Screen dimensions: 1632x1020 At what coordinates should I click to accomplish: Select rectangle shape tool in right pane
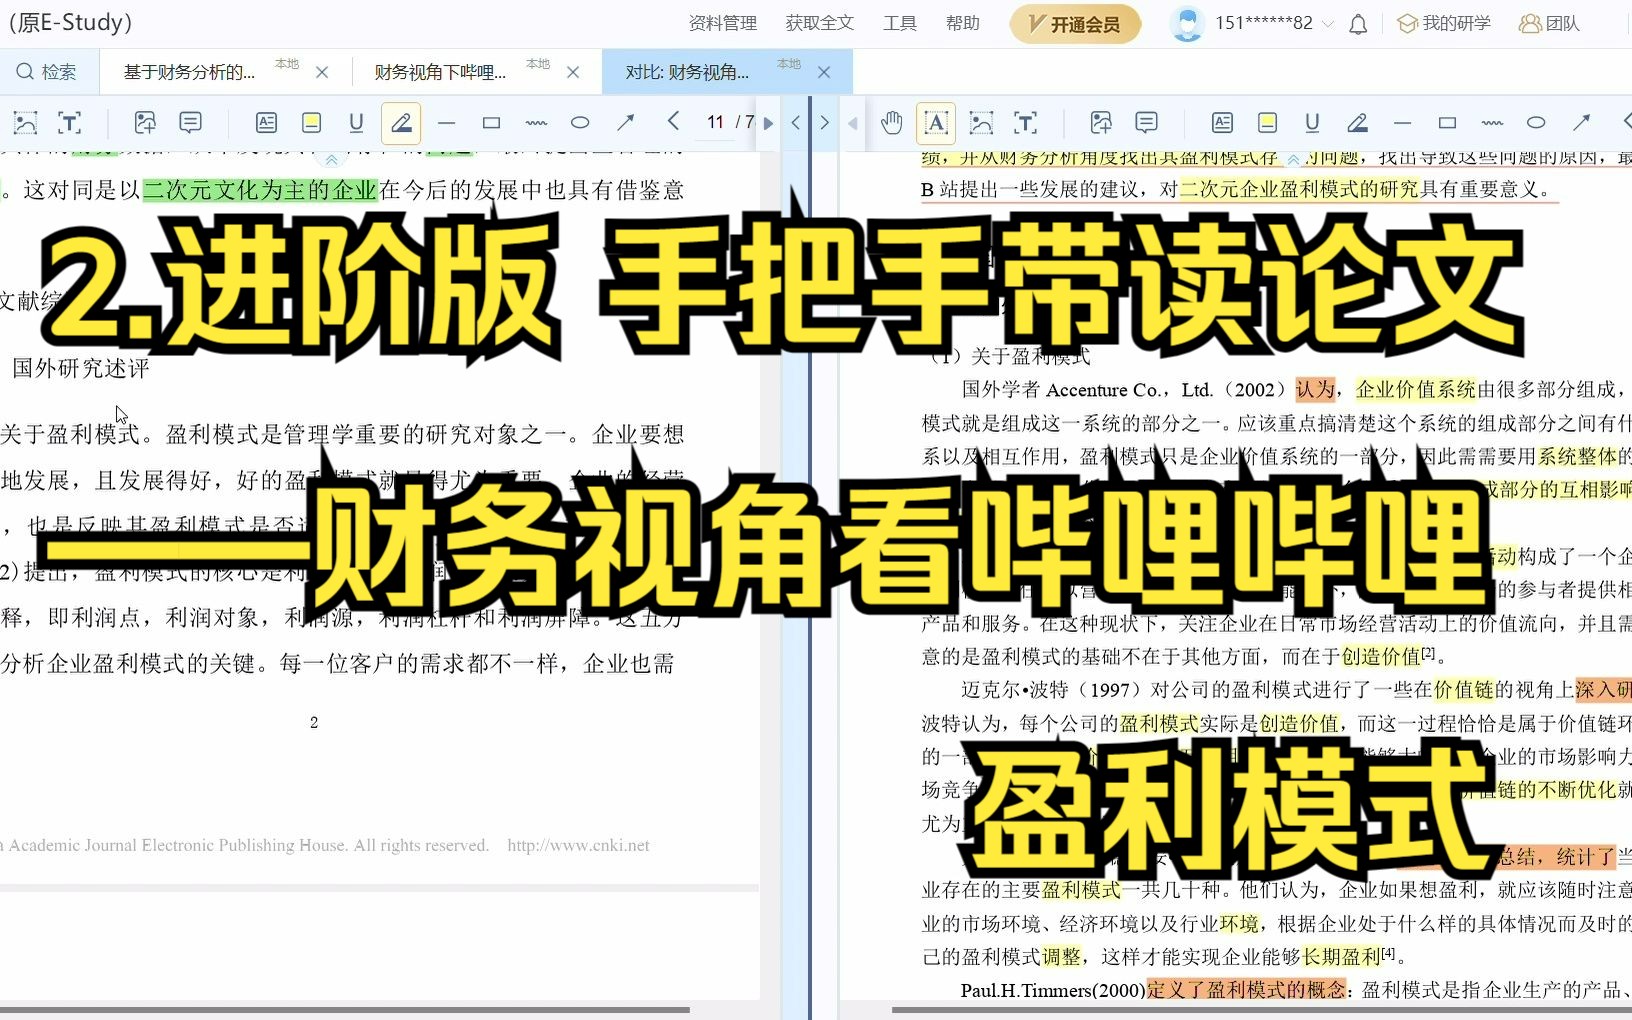click(1447, 123)
